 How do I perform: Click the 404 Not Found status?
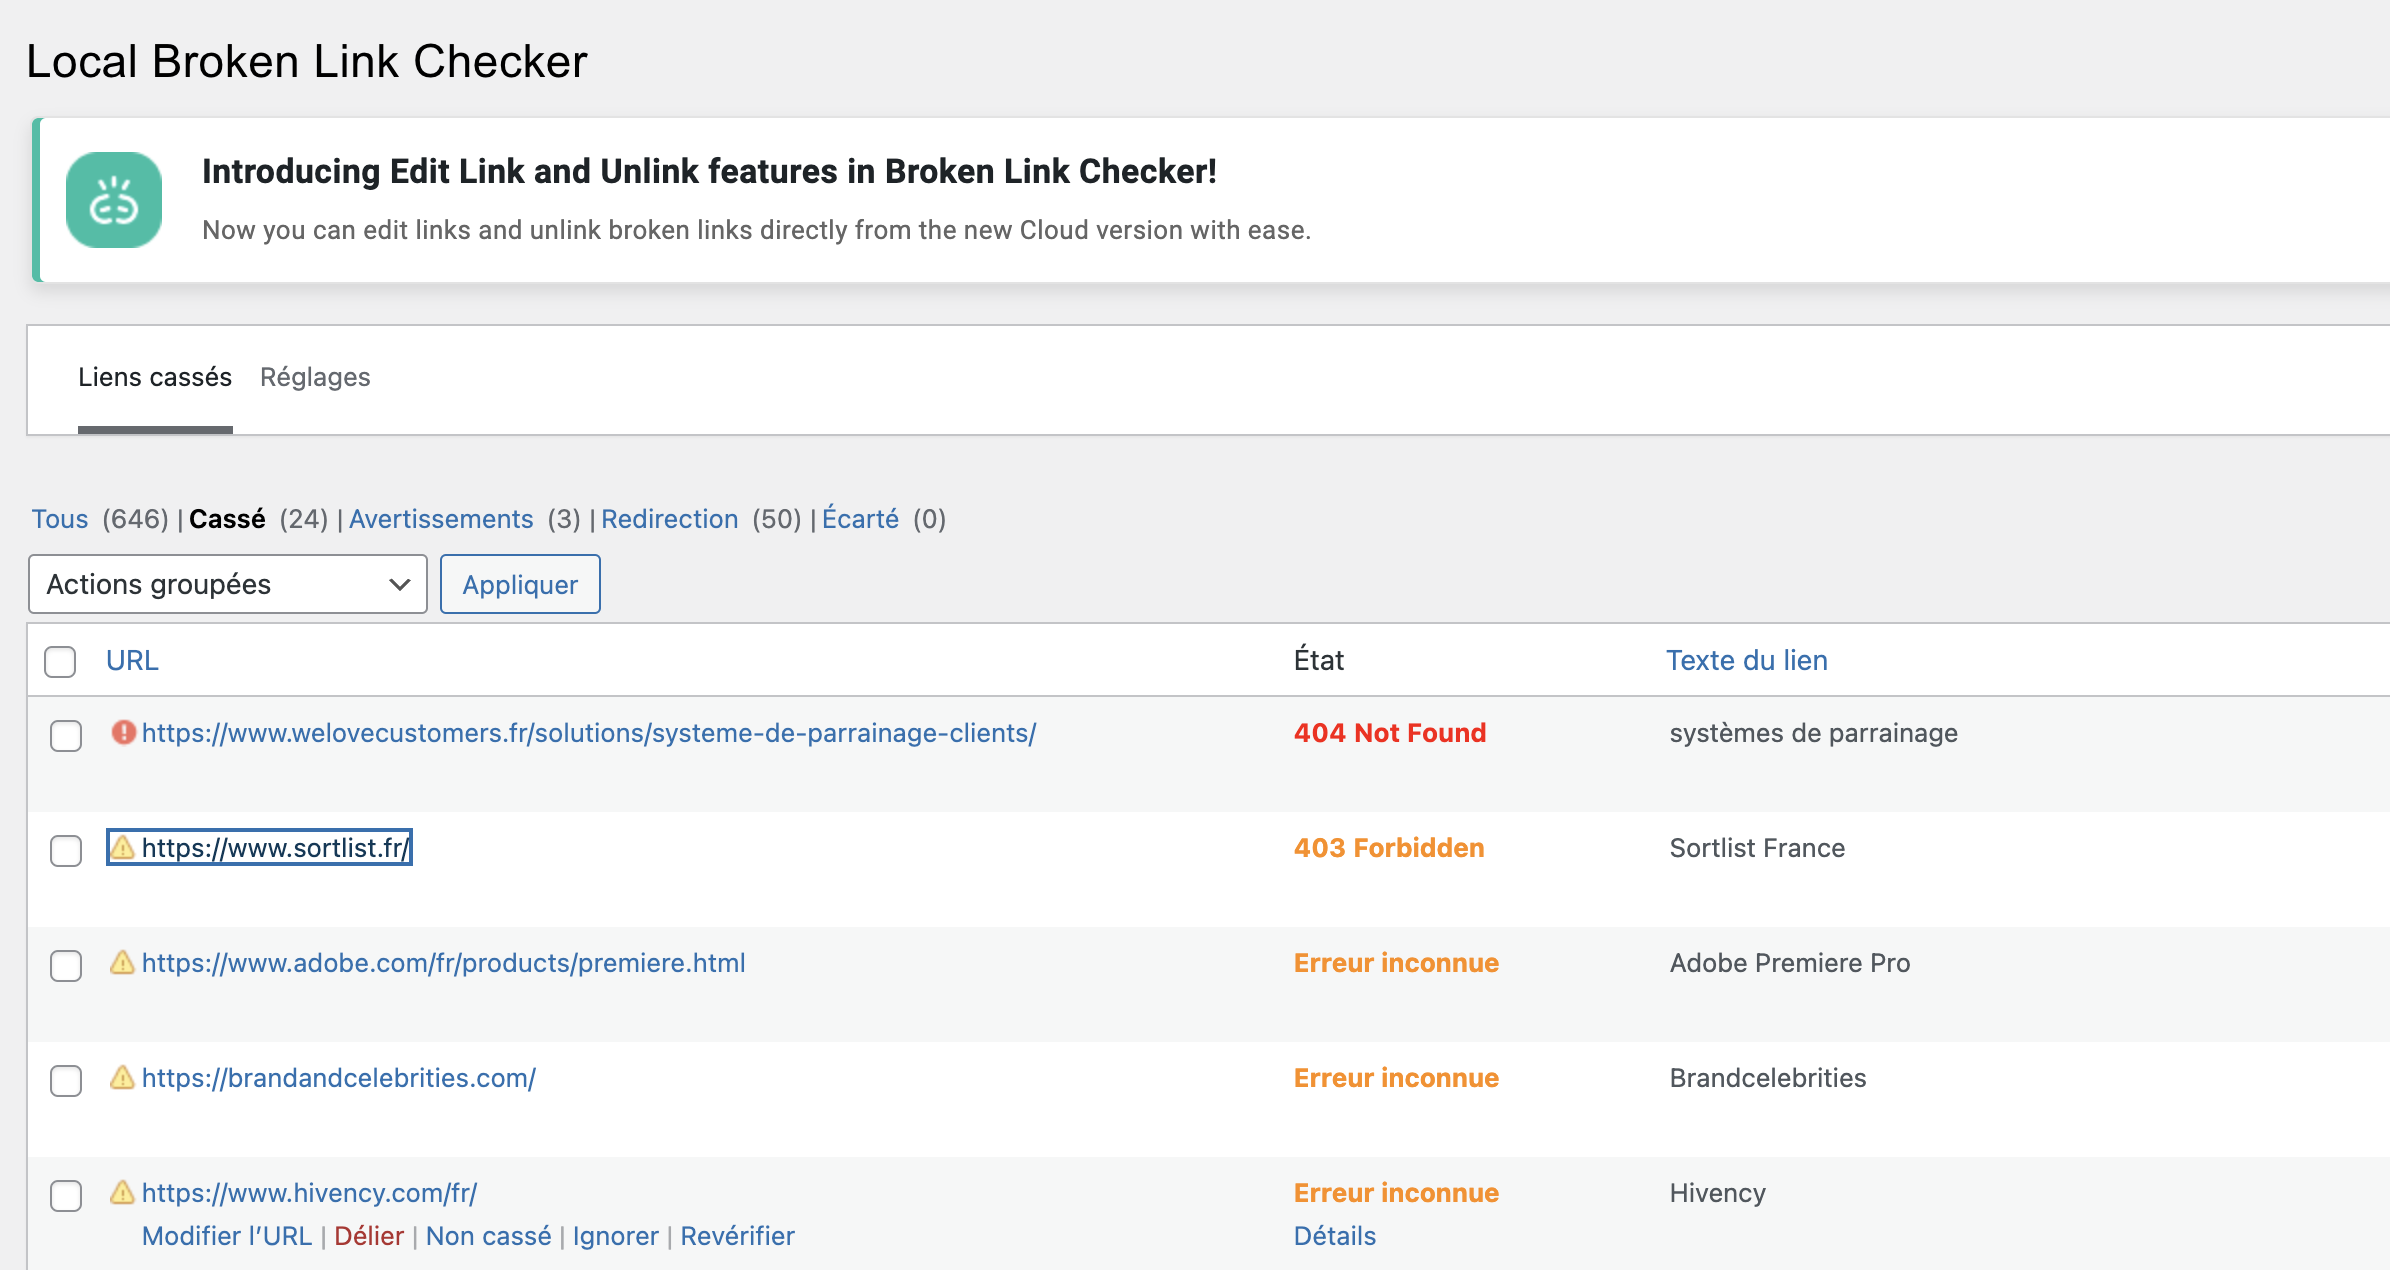(x=1390, y=733)
